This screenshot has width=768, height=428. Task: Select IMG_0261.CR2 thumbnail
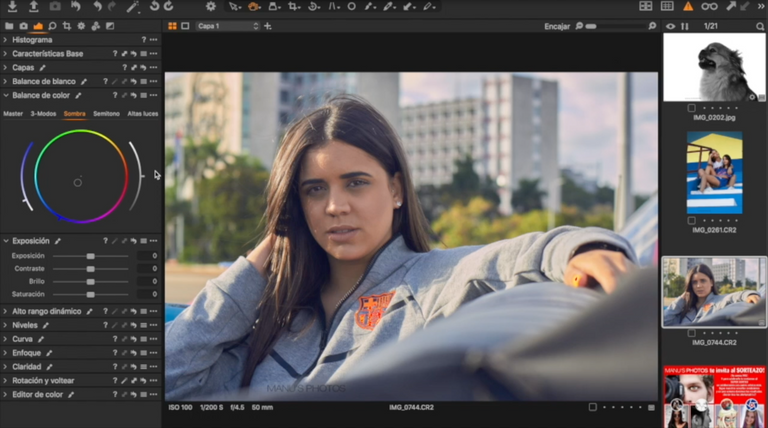(714, 172)
